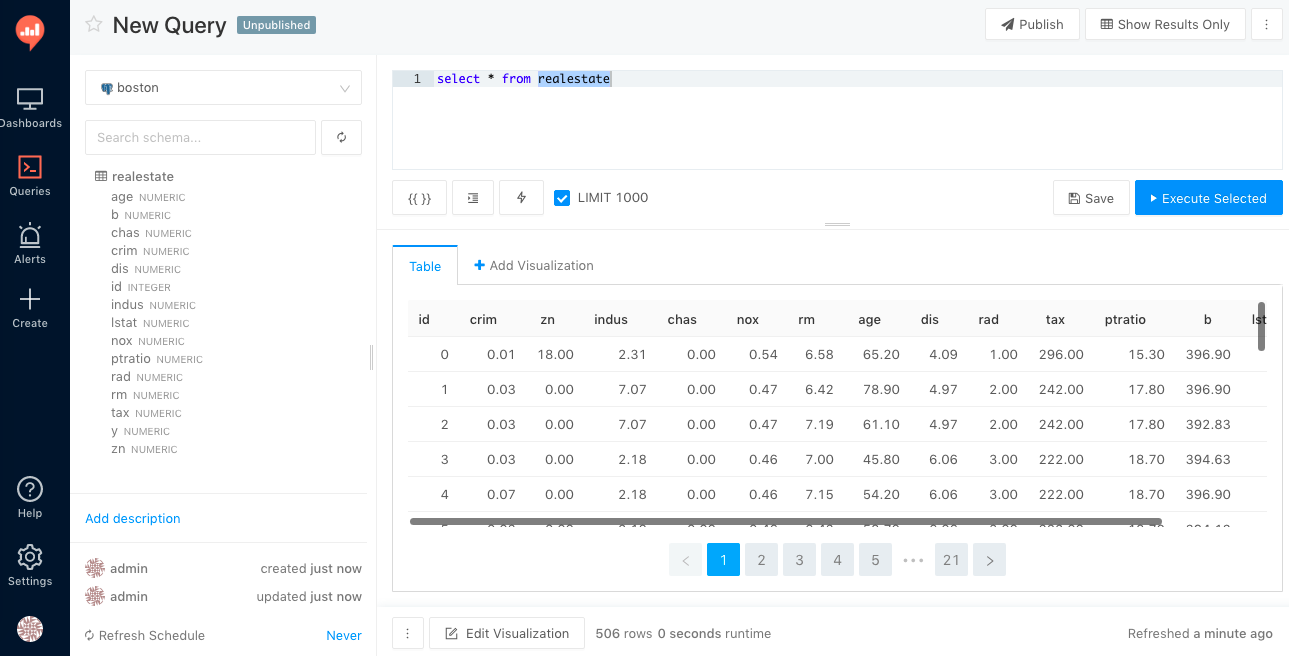Open the top-right more options menu
This screenshot has height=656, width=1289.
click(x=1267, y=24)
